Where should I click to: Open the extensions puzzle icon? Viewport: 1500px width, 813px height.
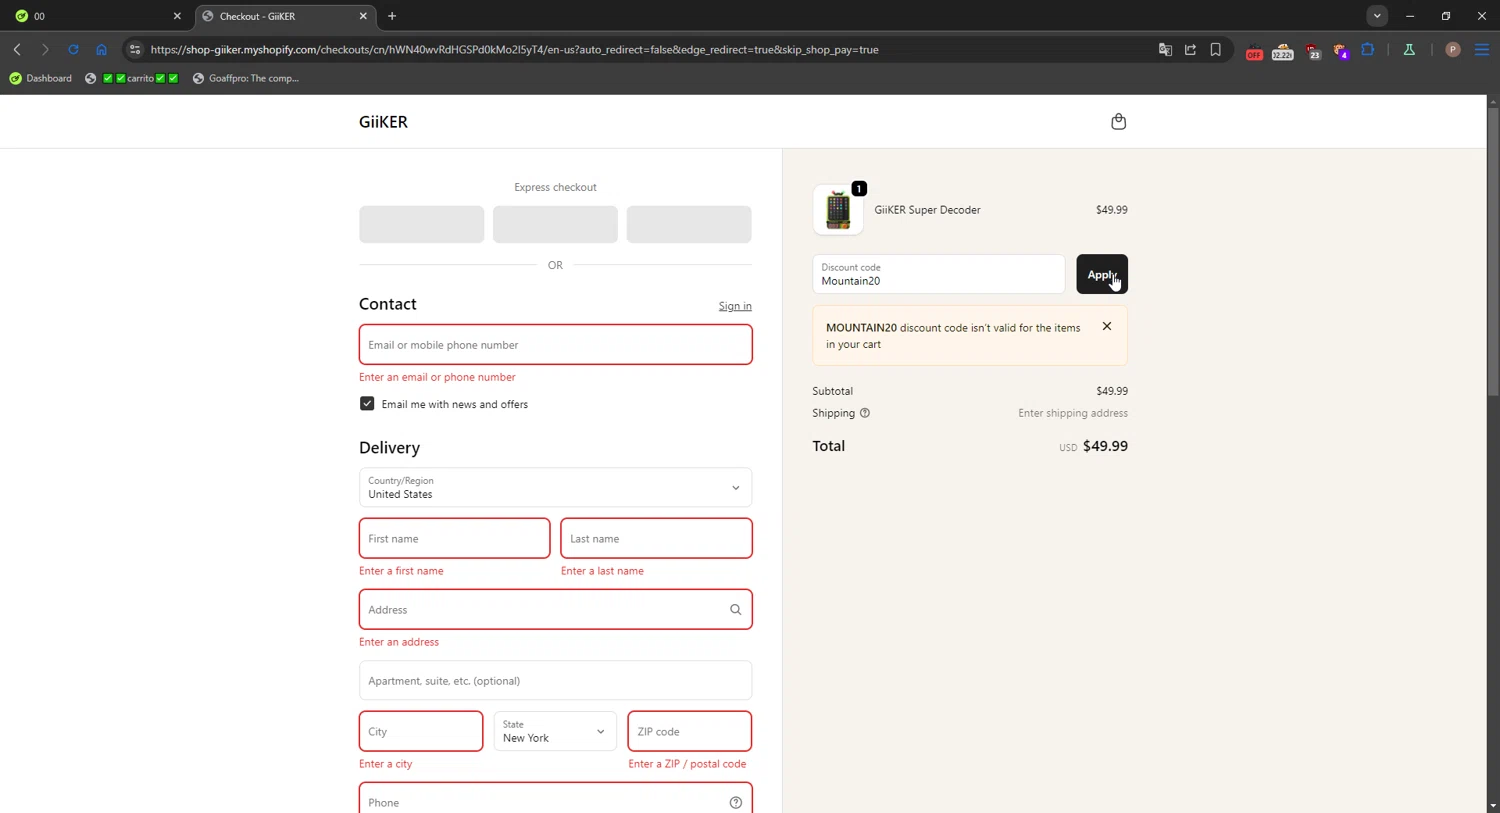(1368, 49)
